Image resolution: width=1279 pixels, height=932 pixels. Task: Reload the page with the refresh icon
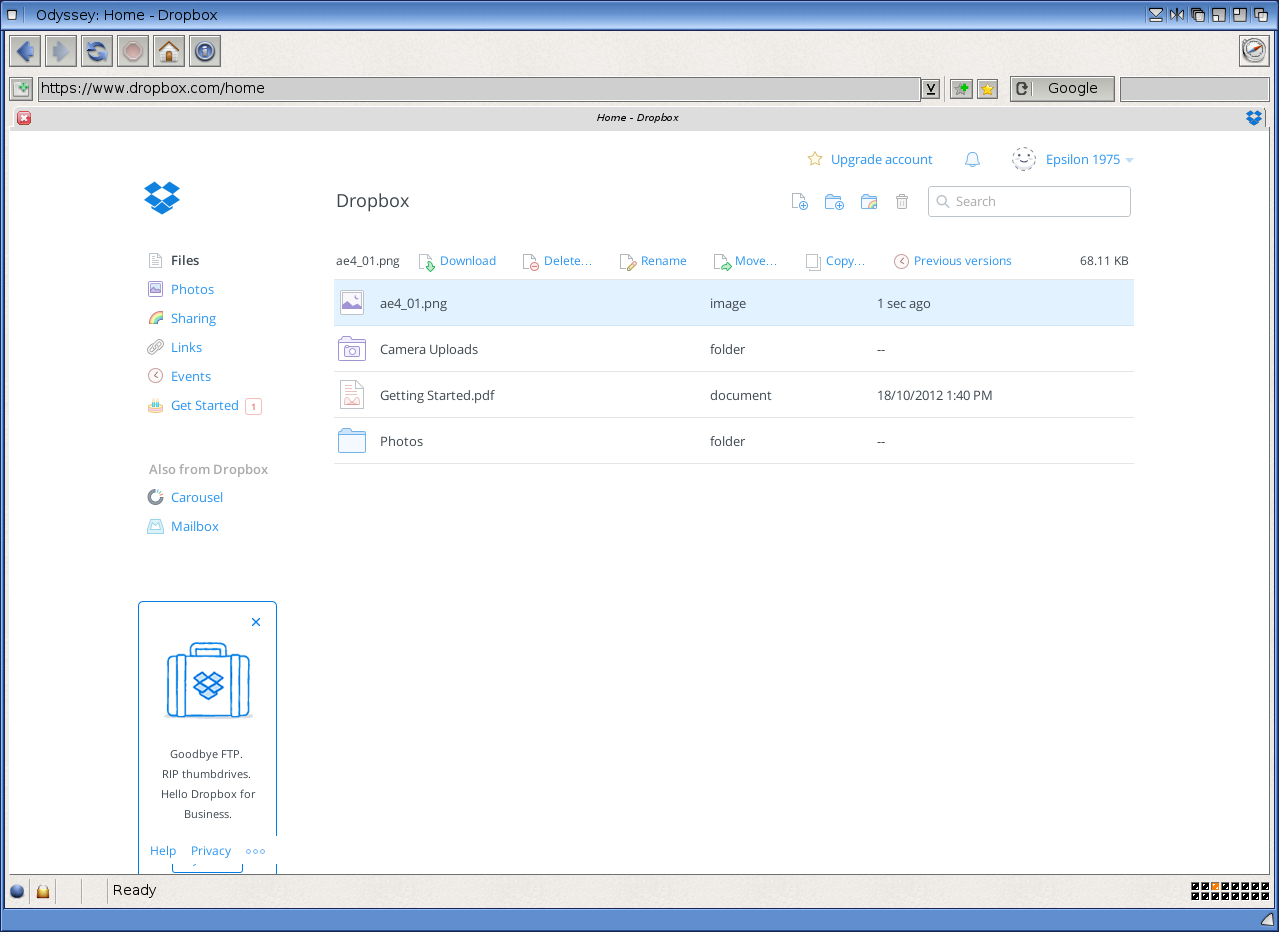97,51
